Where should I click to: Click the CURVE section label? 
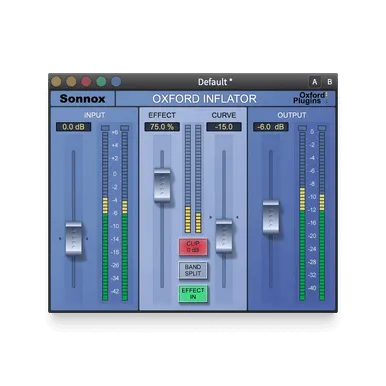tap(224, 115)
